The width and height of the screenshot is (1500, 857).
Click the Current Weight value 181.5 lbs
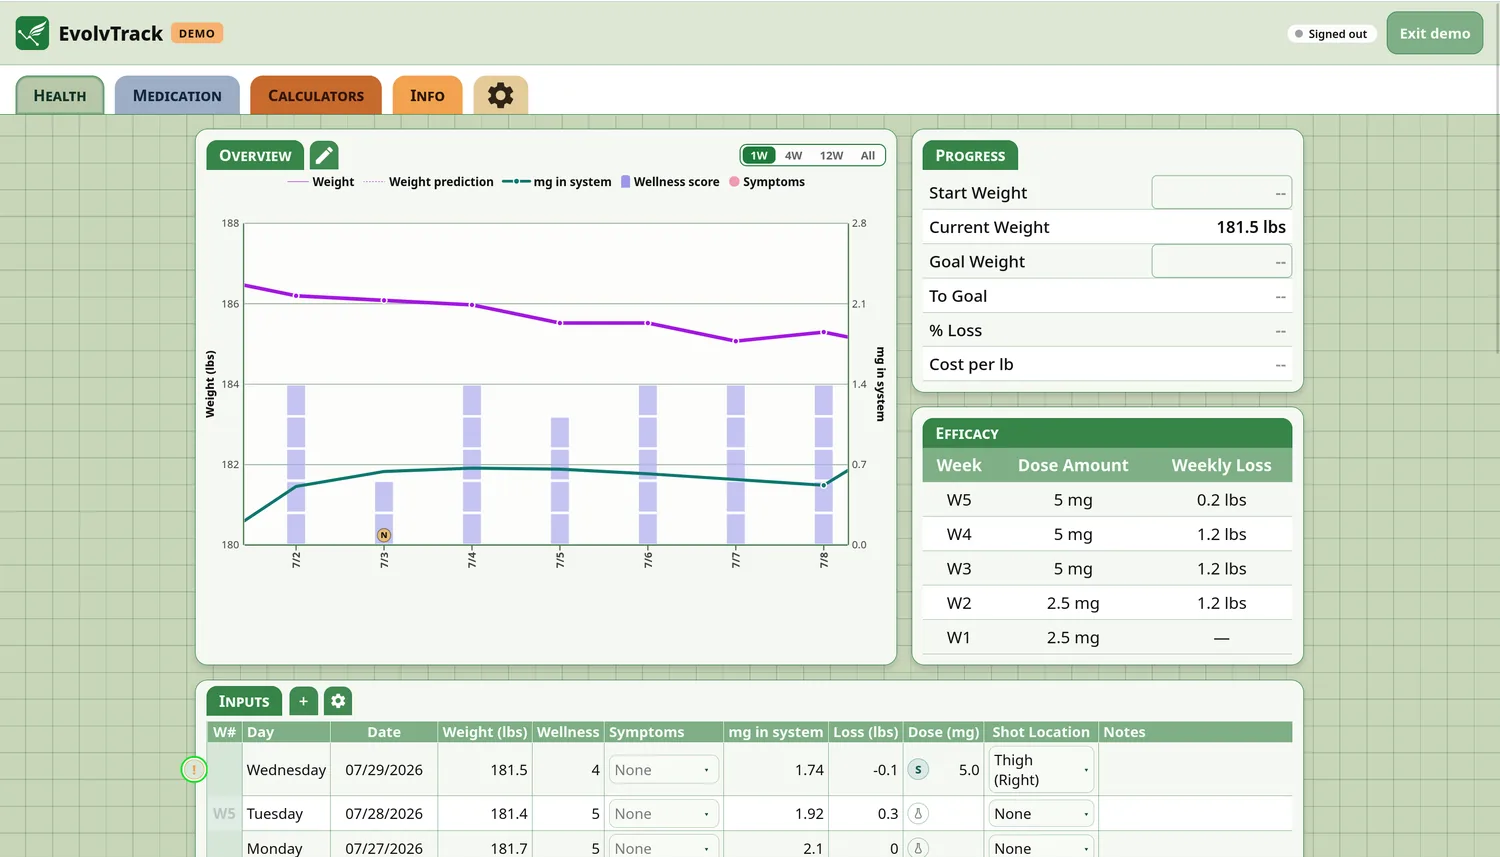[1251, 227]
